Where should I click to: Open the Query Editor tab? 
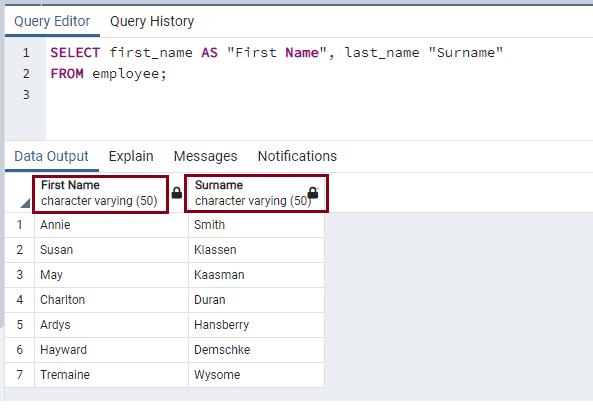[52, 21]
